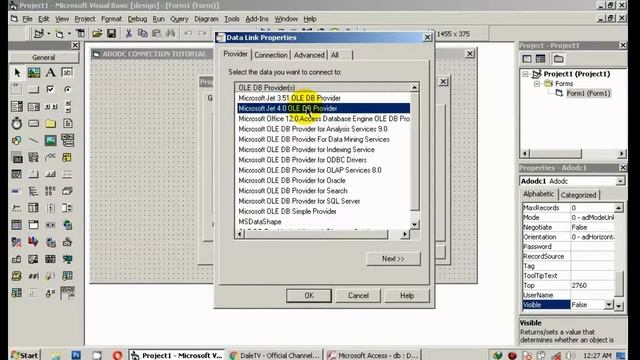Image resolution: width=640 pixels, height=360 pixels.
Task: Select the Shape control in the toolbox
Action: pyautogui.click(x=17, y=140)
